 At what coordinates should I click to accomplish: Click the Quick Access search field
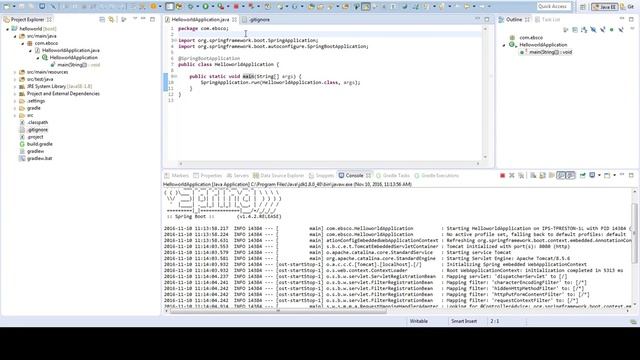[553, 7]
